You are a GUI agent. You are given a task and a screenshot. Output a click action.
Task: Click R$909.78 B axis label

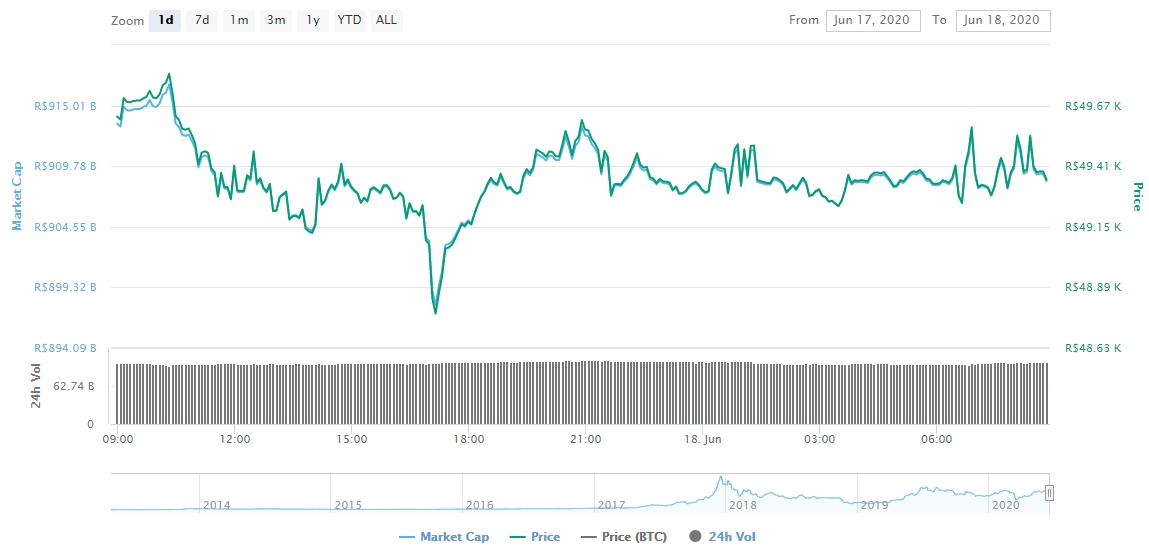click(x=65, y=166)
